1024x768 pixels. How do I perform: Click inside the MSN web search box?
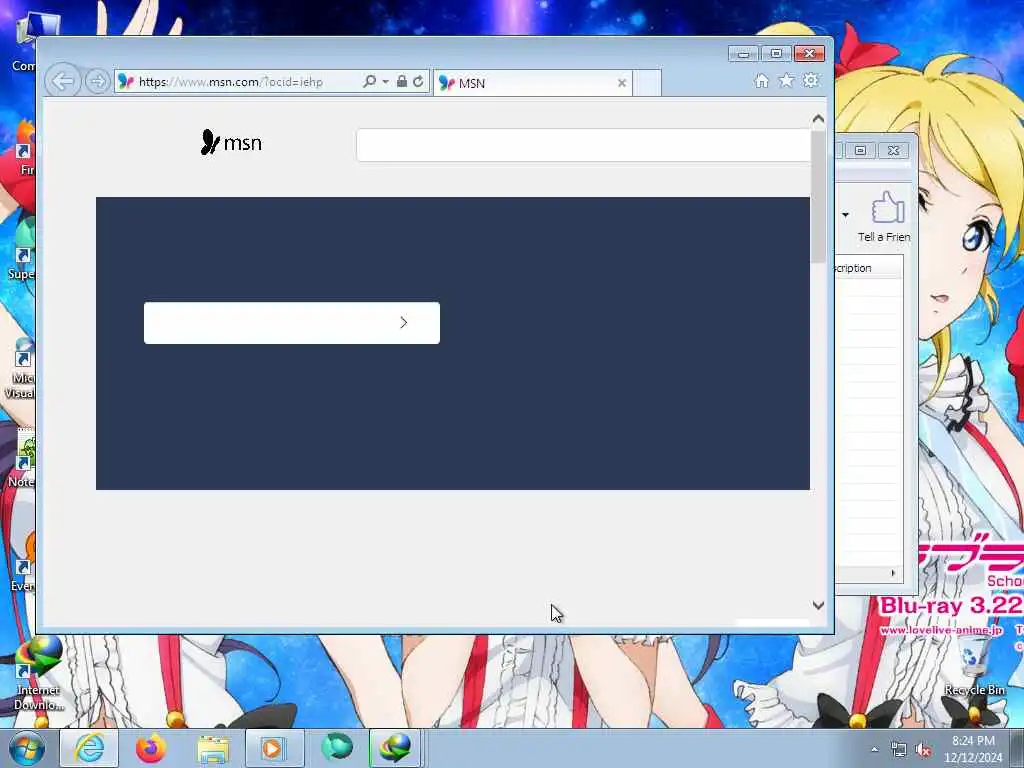583,145
